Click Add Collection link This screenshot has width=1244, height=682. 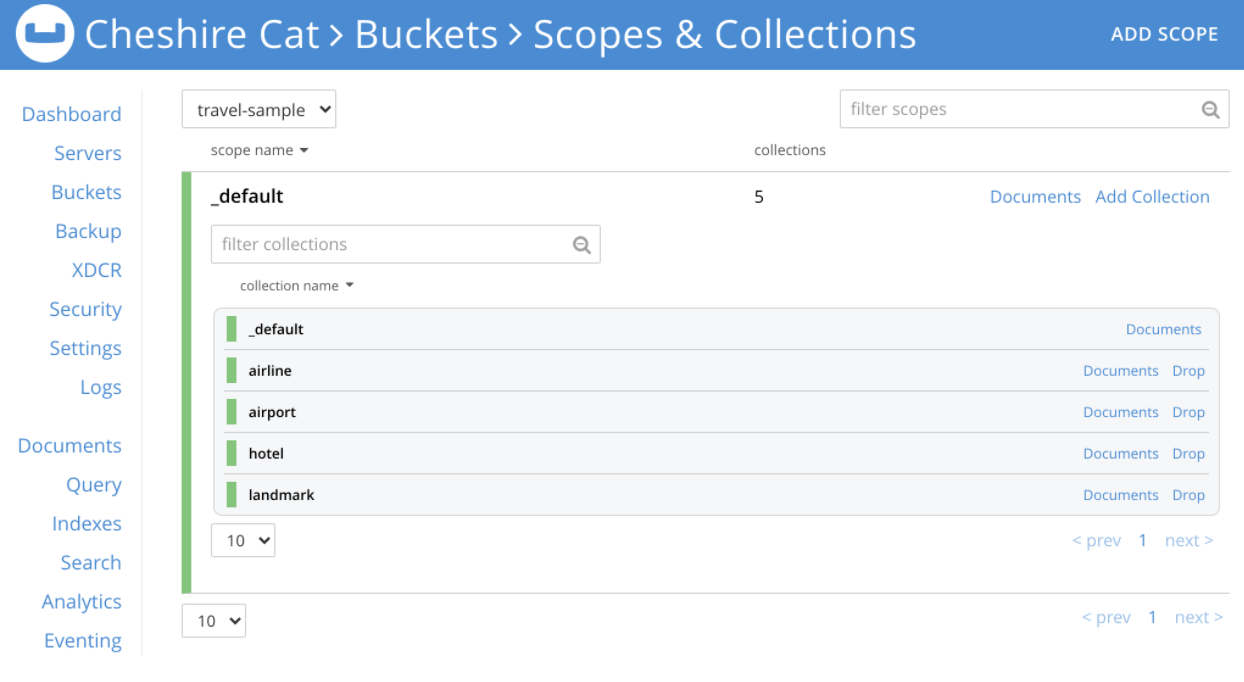(x=1152, y=197)
